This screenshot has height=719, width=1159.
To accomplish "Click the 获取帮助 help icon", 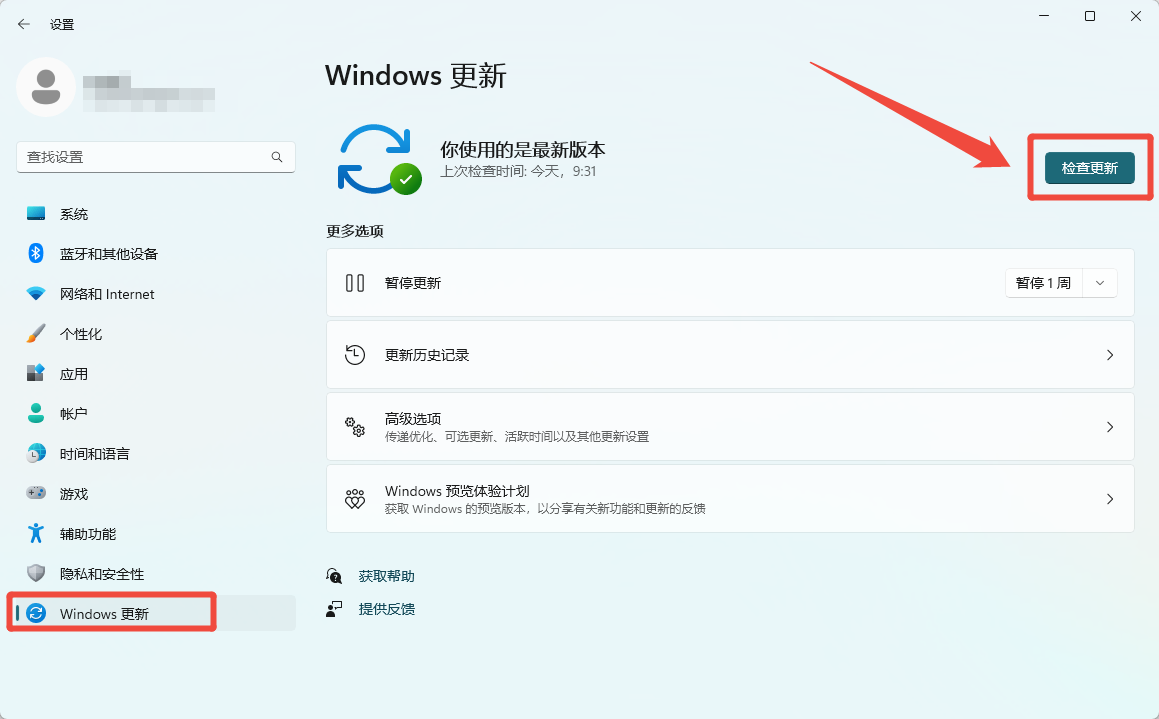I will [x=334, y=576].
